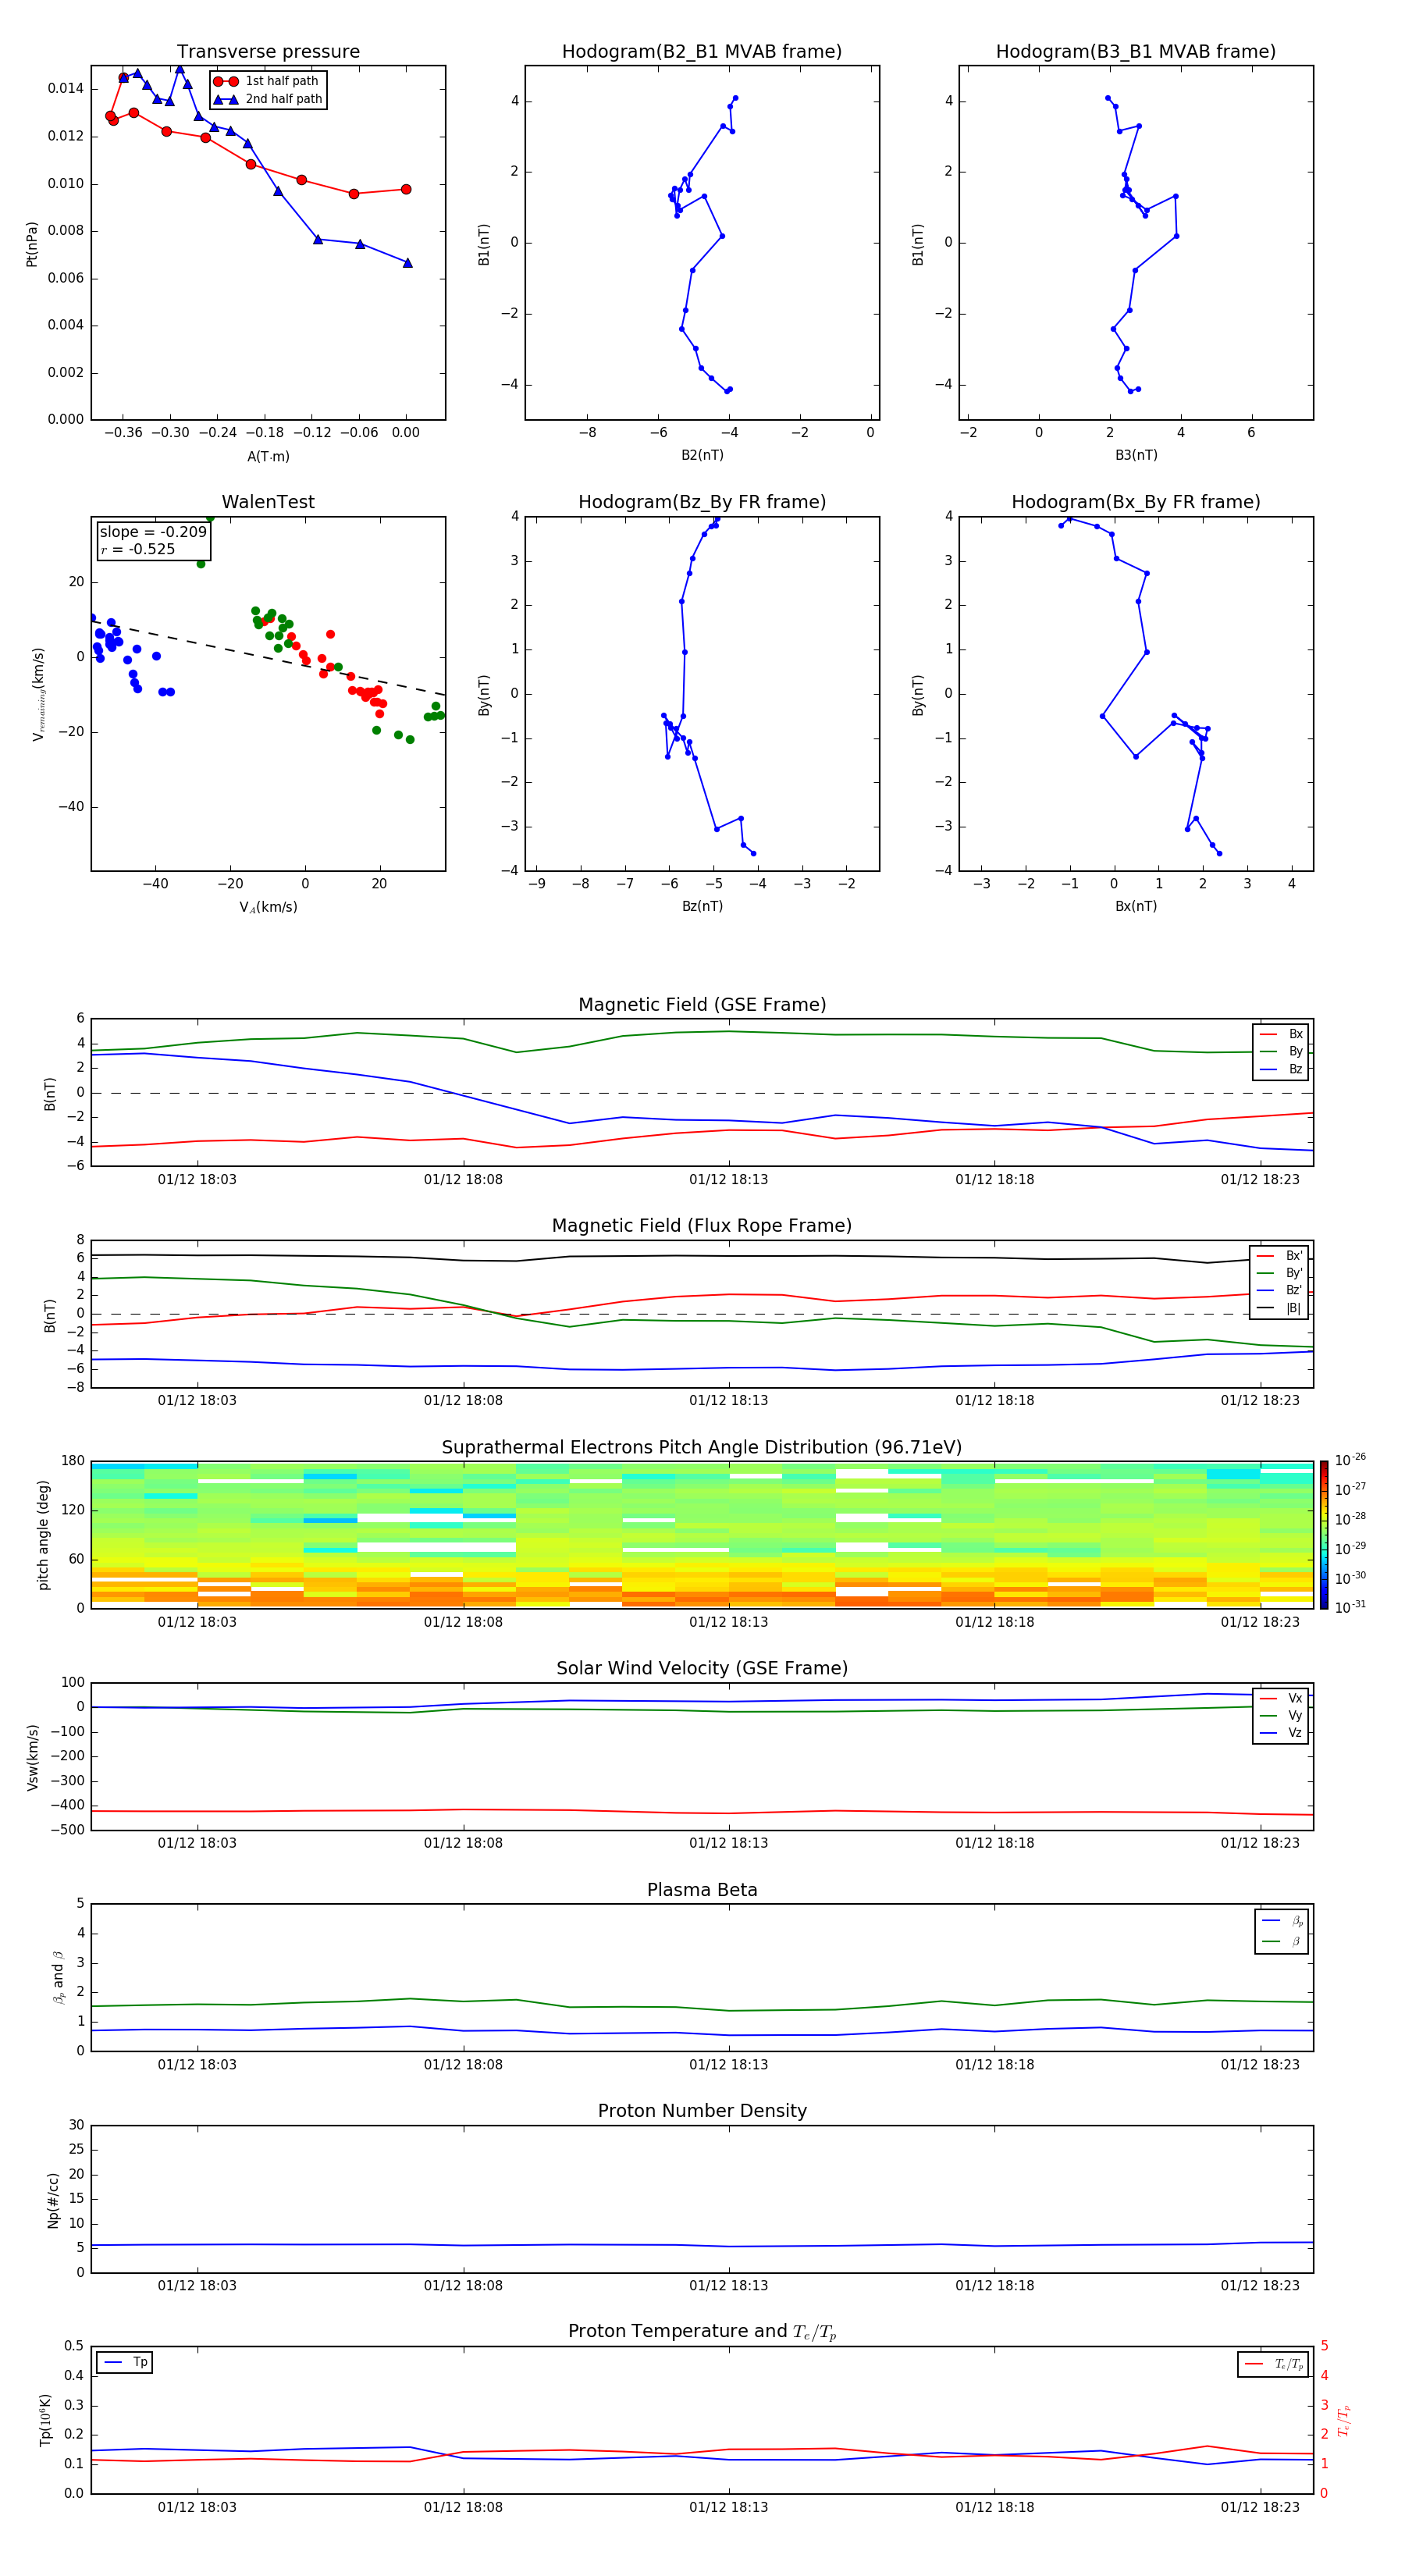Viewport: 1405px width, 2576px height.
Task: Click the 'WalenTest' plot title
Action: click(x=268, y=502)
